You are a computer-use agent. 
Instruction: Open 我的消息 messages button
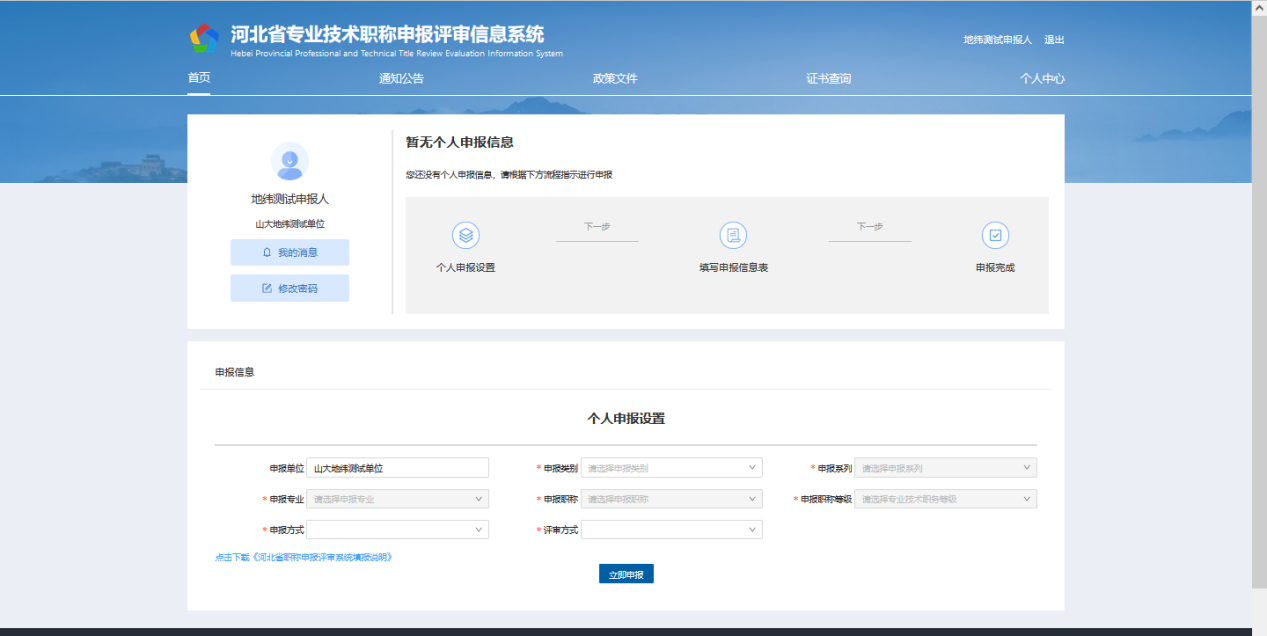[289, 252]
